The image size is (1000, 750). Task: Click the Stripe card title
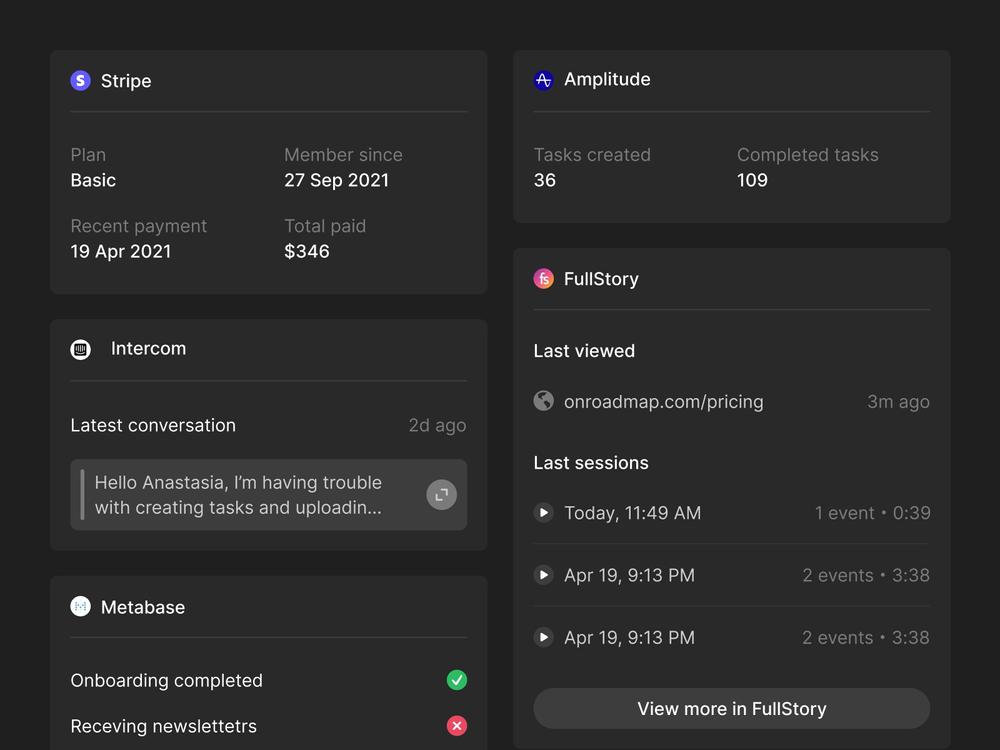click(126, 81)
